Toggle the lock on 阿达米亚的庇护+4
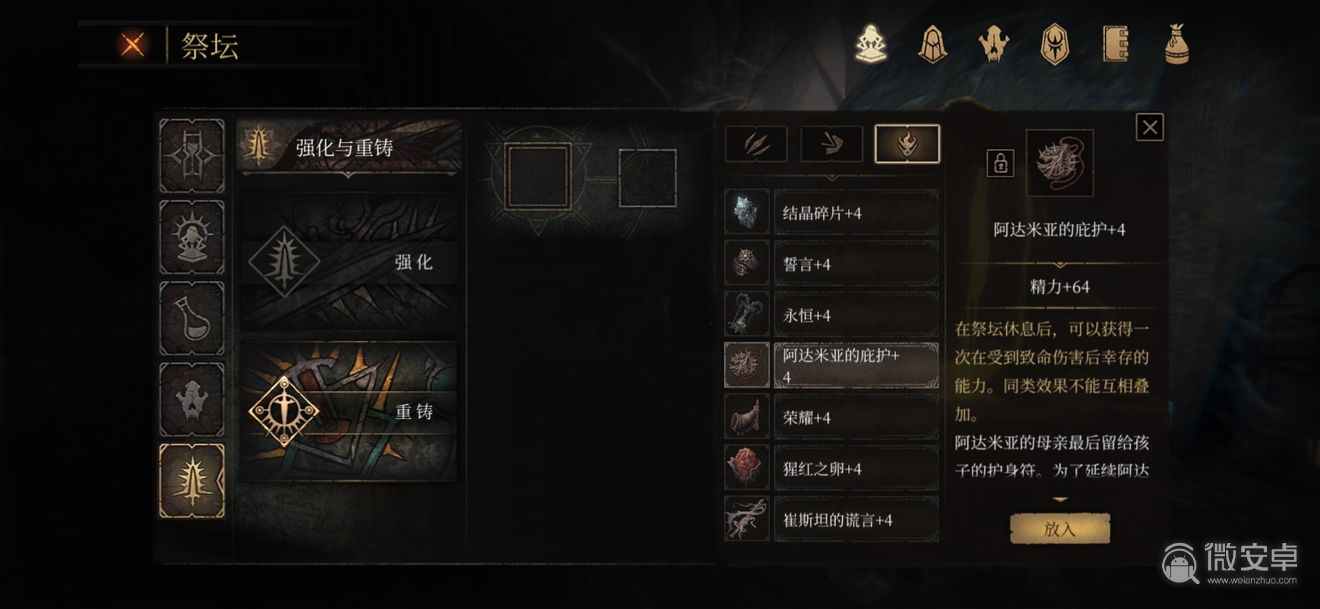 [1000, 164]
